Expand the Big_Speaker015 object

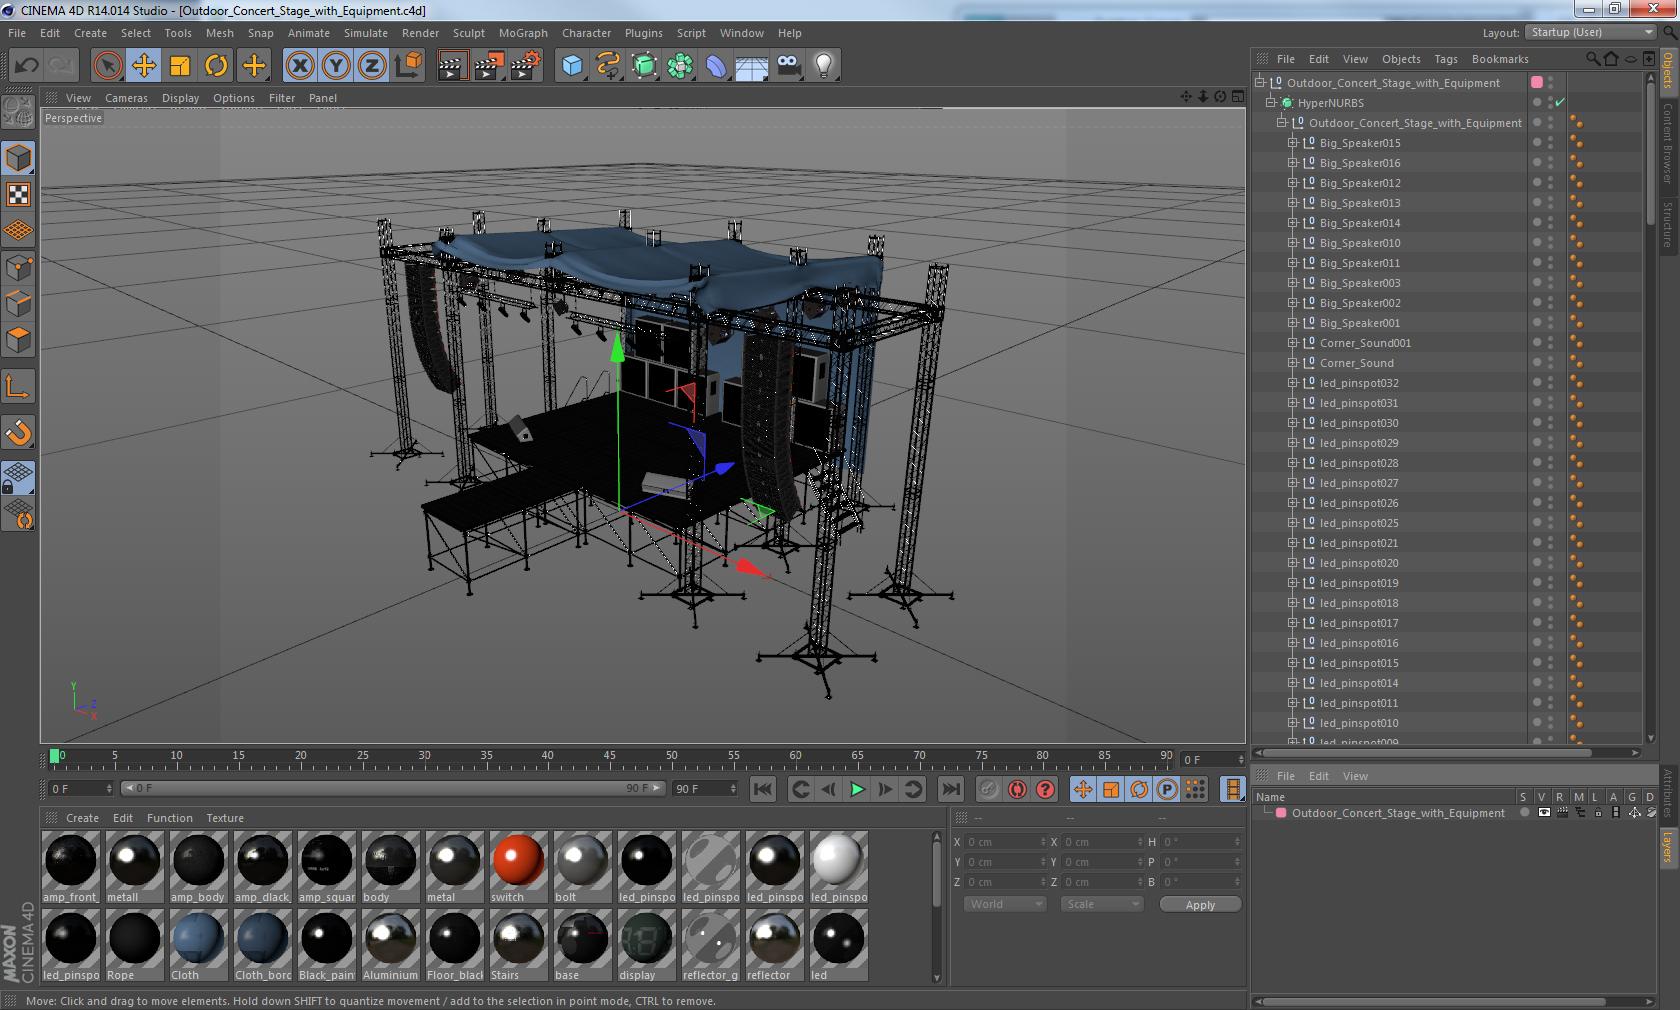coord(1293,143)
